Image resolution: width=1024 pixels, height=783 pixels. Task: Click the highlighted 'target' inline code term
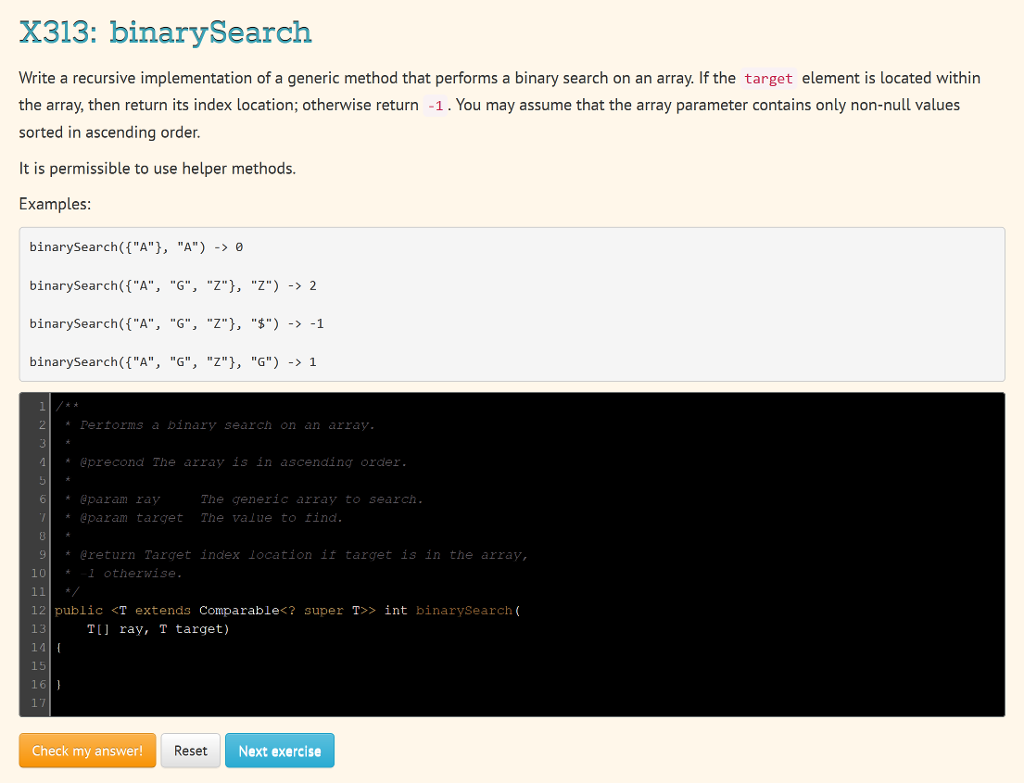[769, 77]
